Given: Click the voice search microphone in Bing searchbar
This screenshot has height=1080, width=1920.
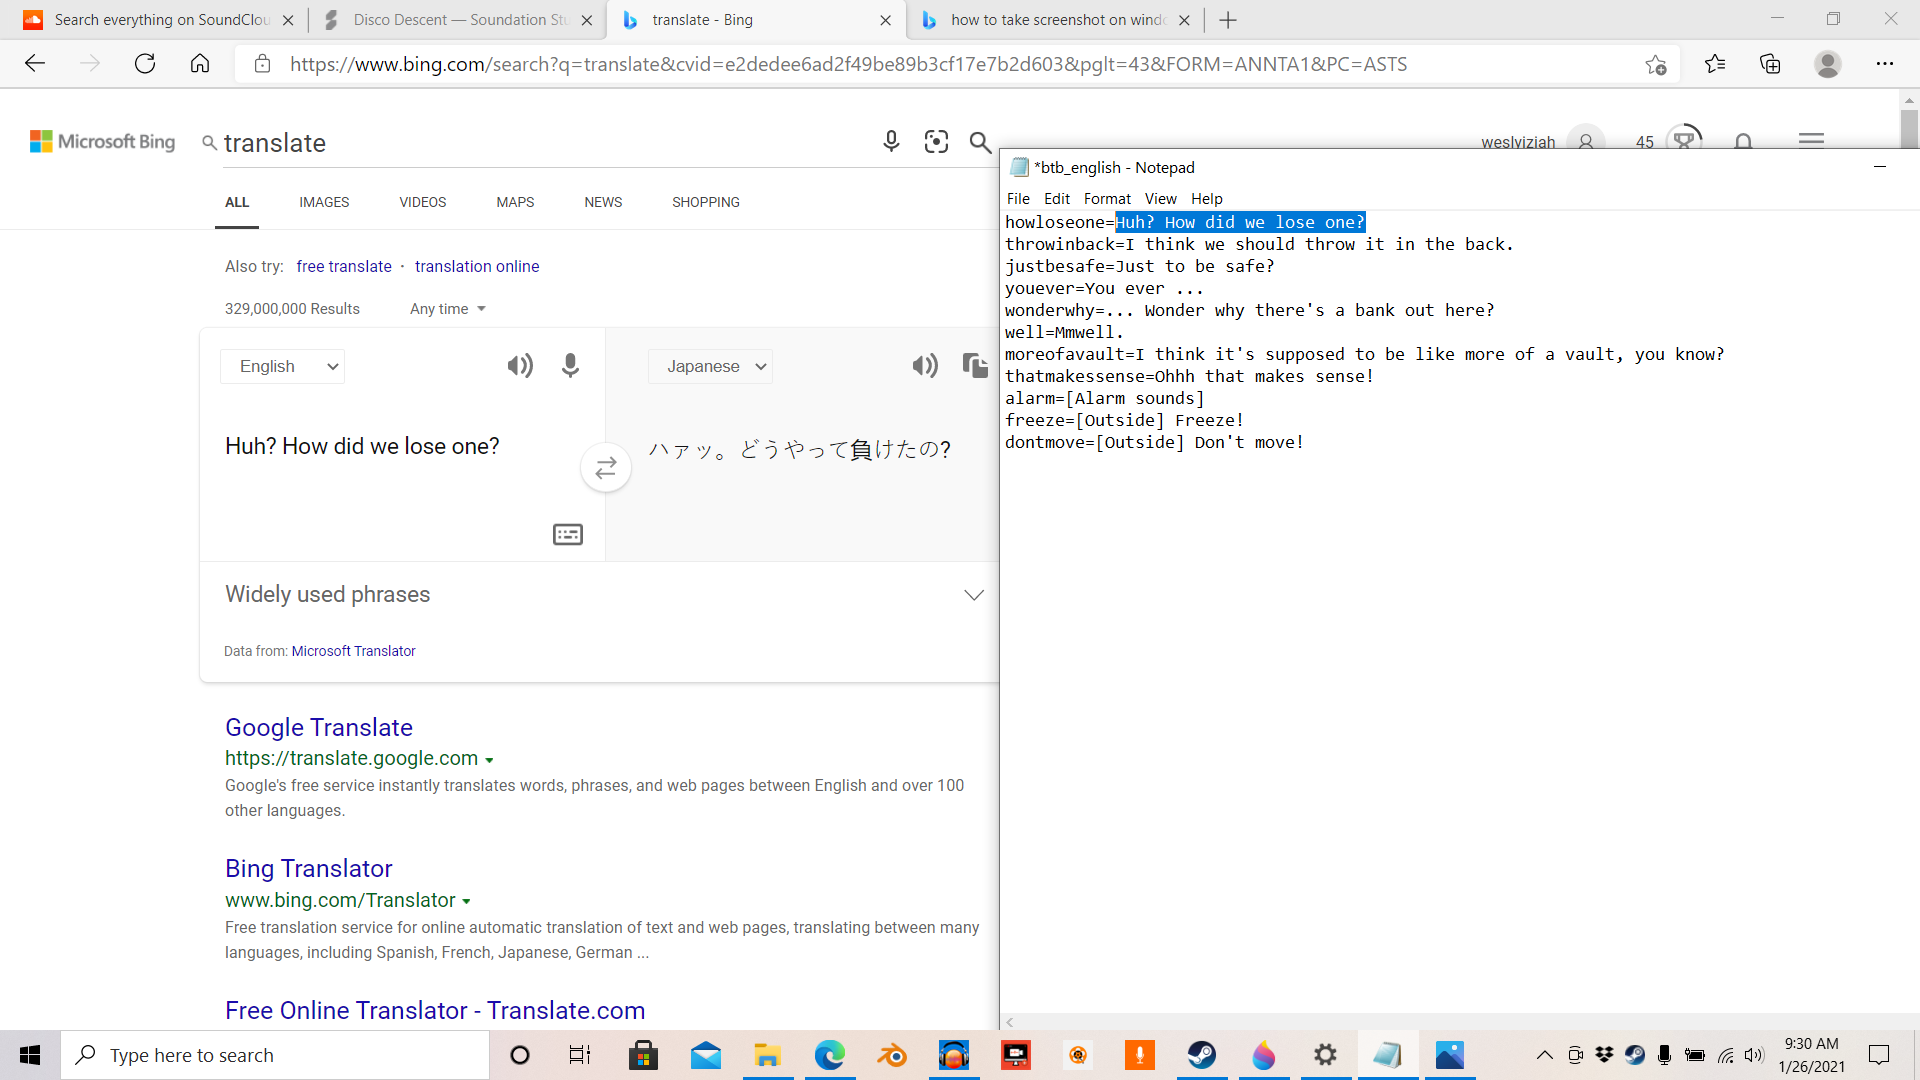Looking at the screenshot, I should (891, 142).
